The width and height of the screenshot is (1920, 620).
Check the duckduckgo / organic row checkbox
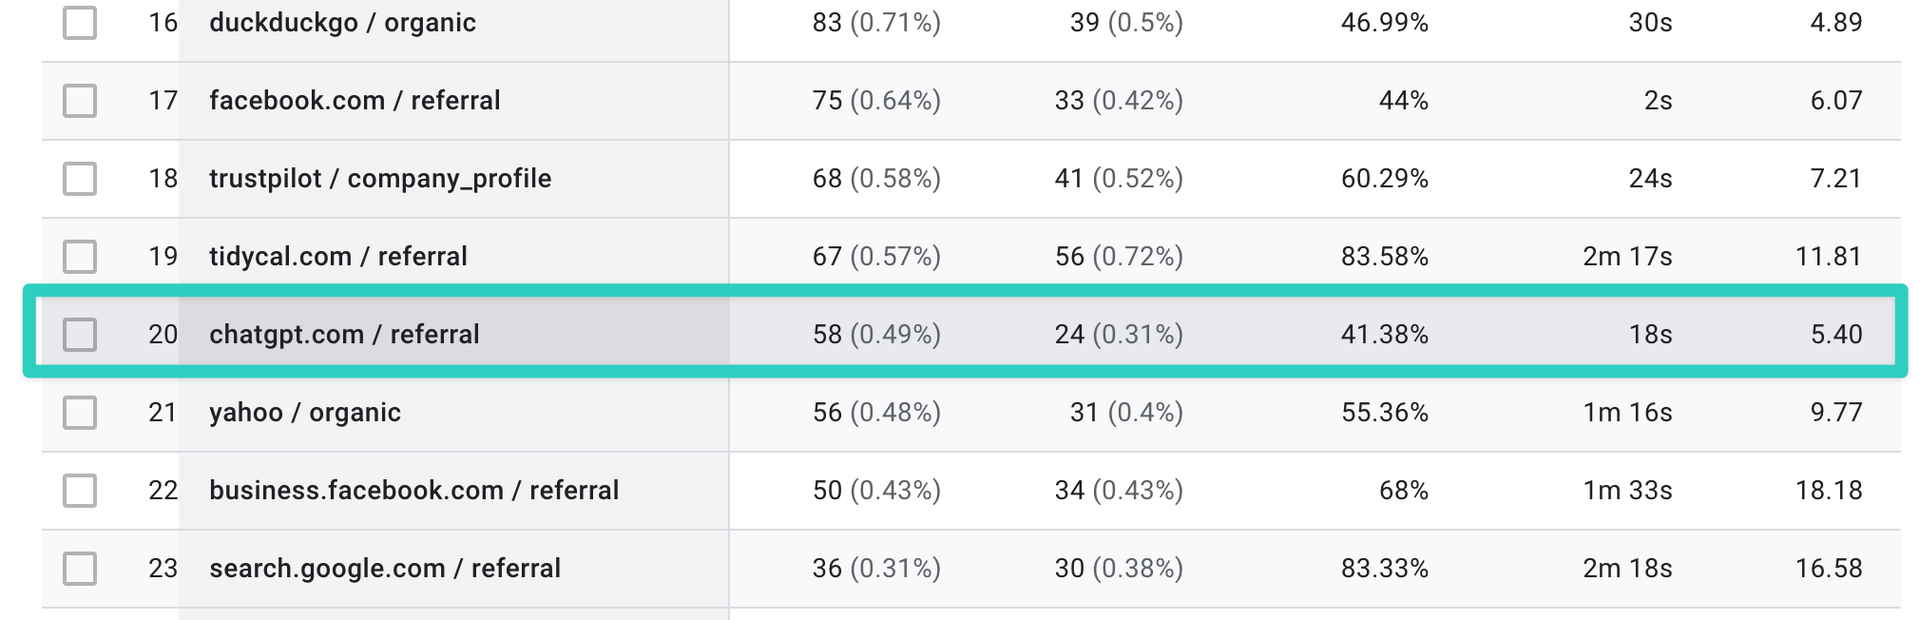click(x=80, y=22)
